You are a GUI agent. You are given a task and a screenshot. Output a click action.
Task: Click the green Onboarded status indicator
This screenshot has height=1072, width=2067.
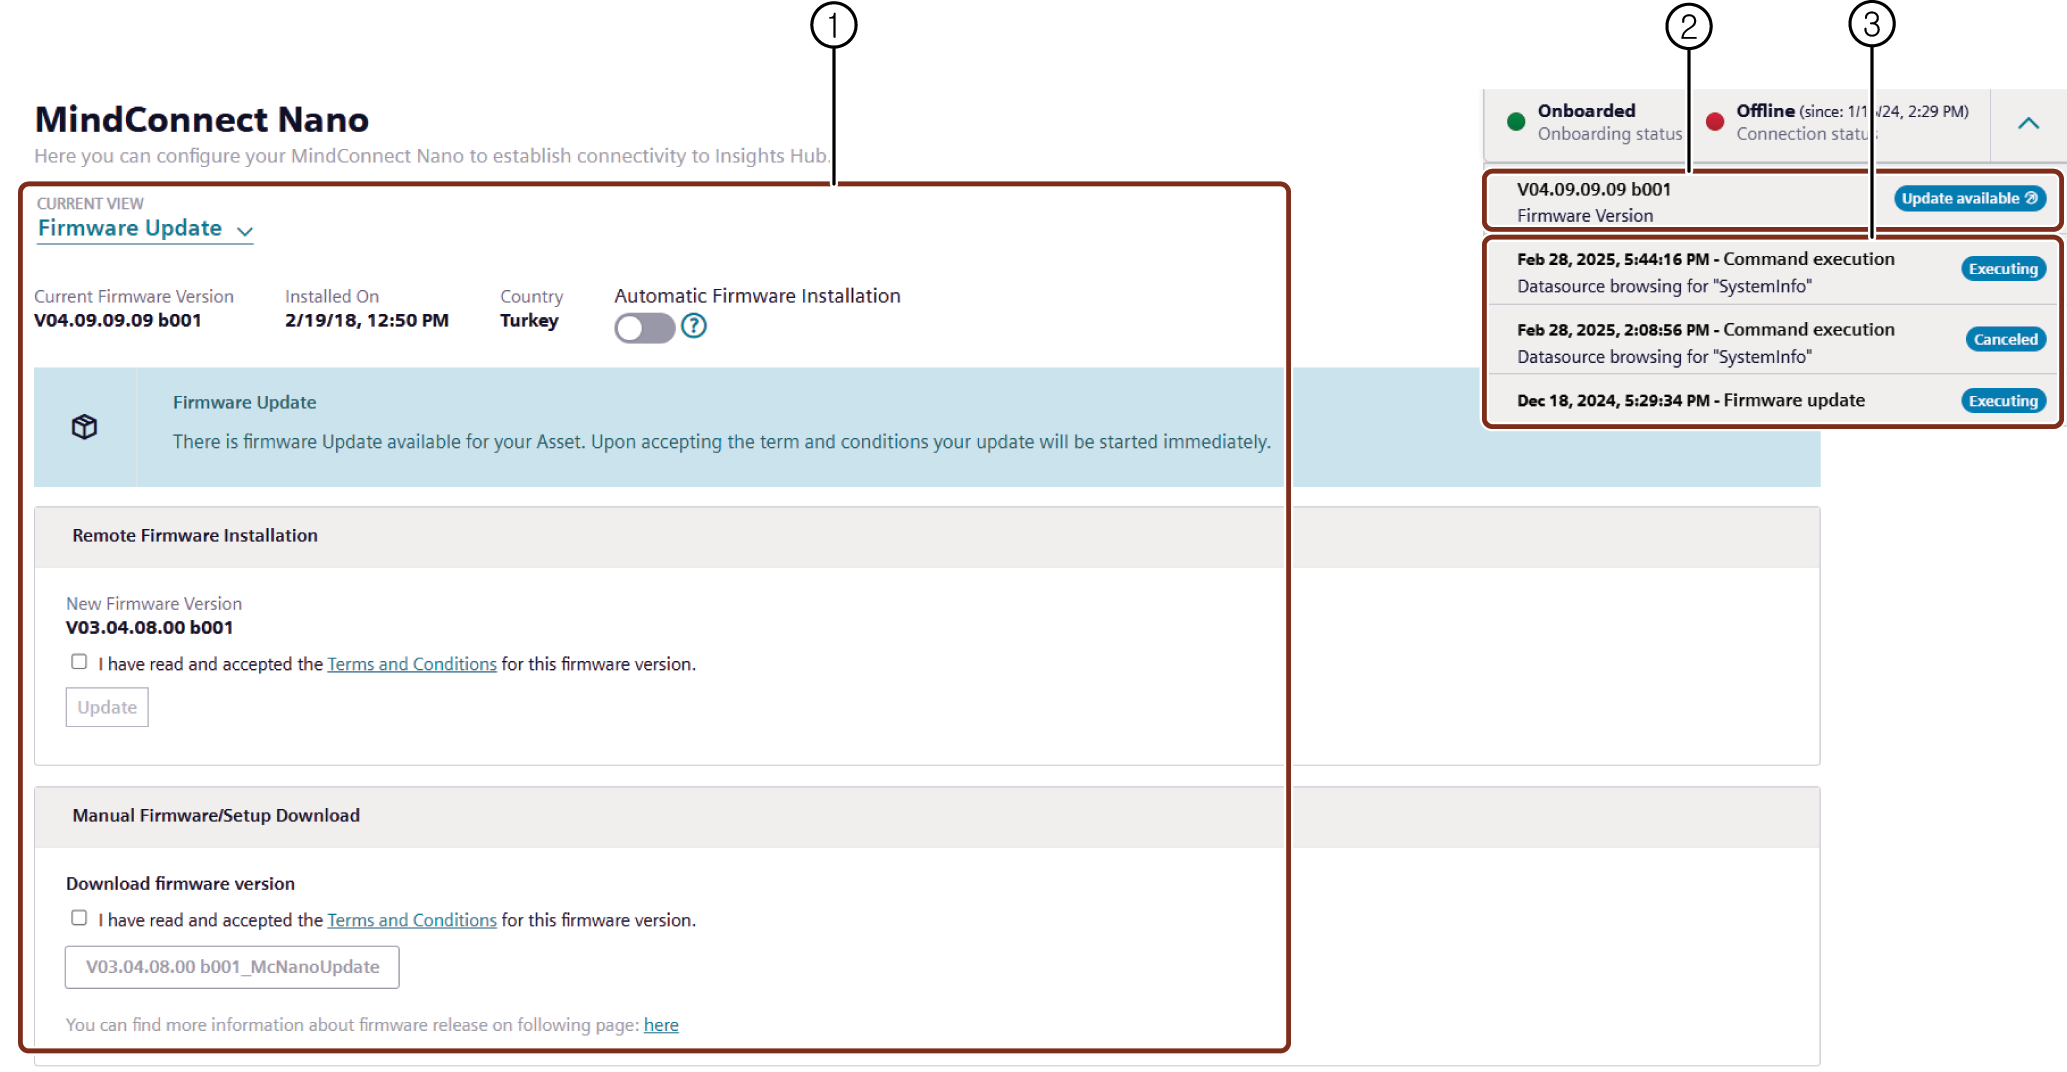(x=1516, y=122)
